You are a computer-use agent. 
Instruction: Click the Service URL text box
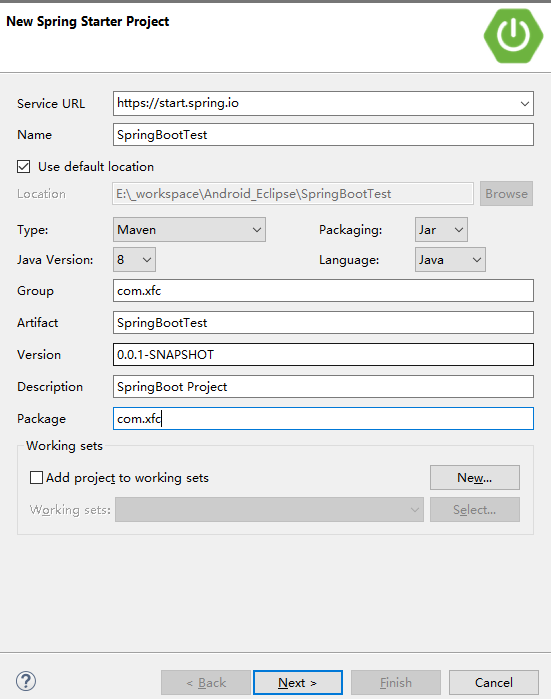click(315, 103)
